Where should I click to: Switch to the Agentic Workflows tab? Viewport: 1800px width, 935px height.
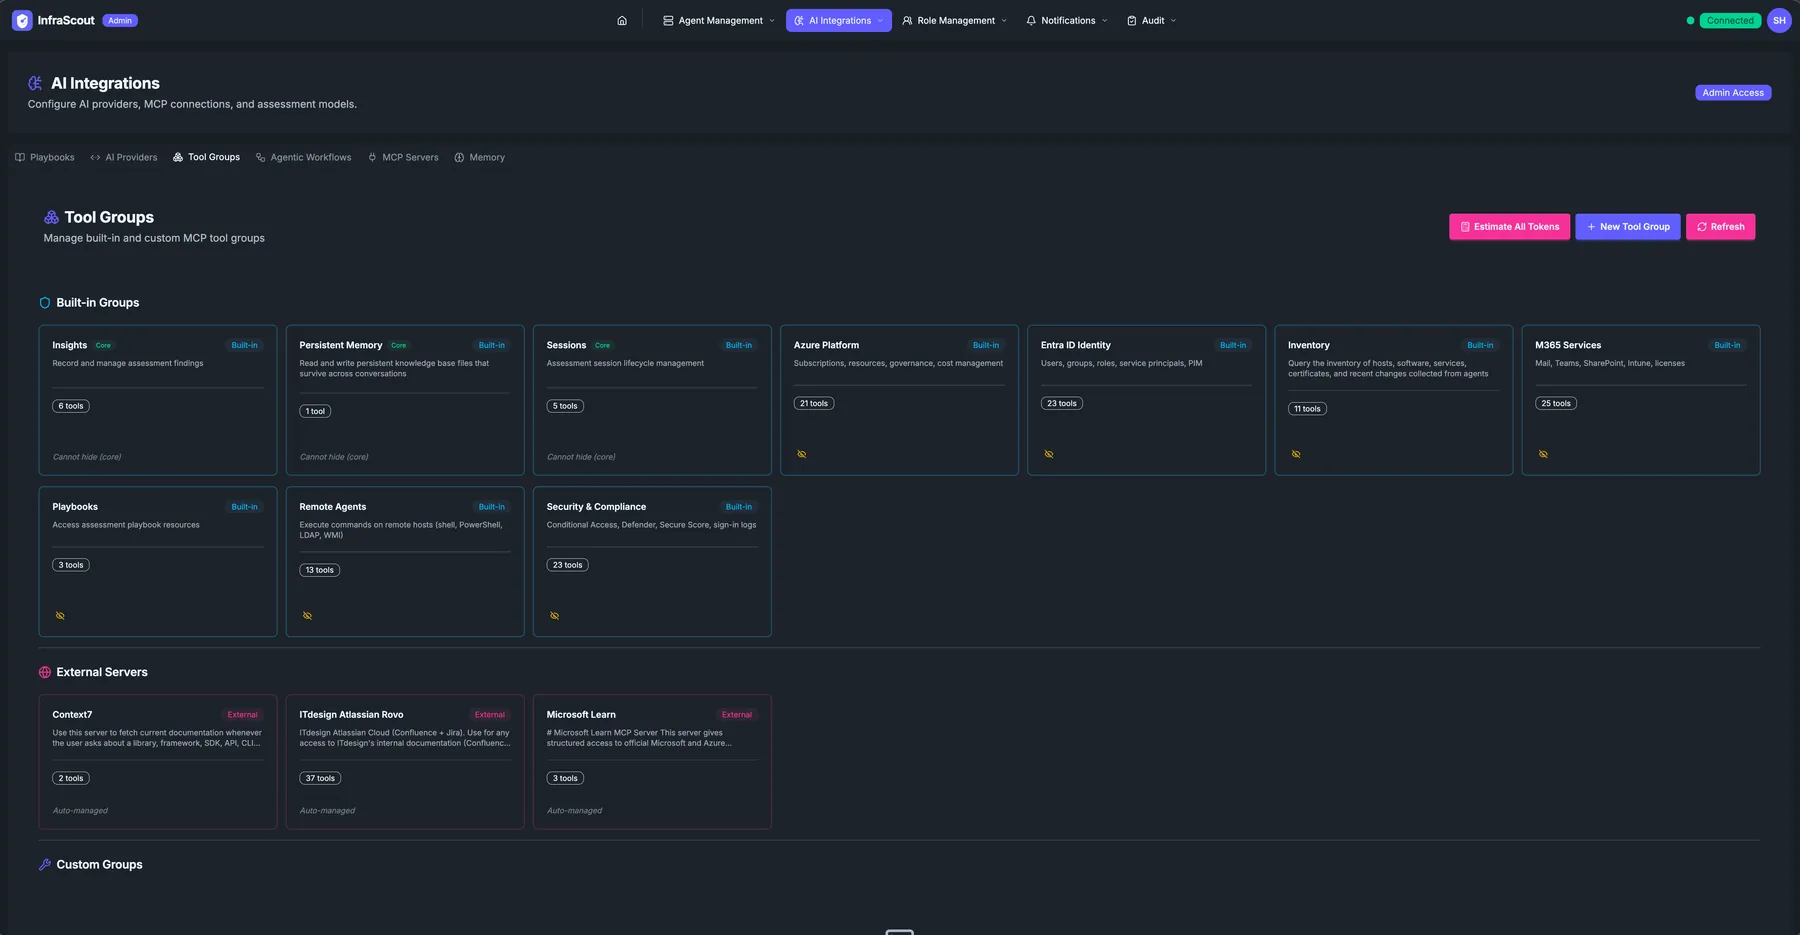coord(304,157)
